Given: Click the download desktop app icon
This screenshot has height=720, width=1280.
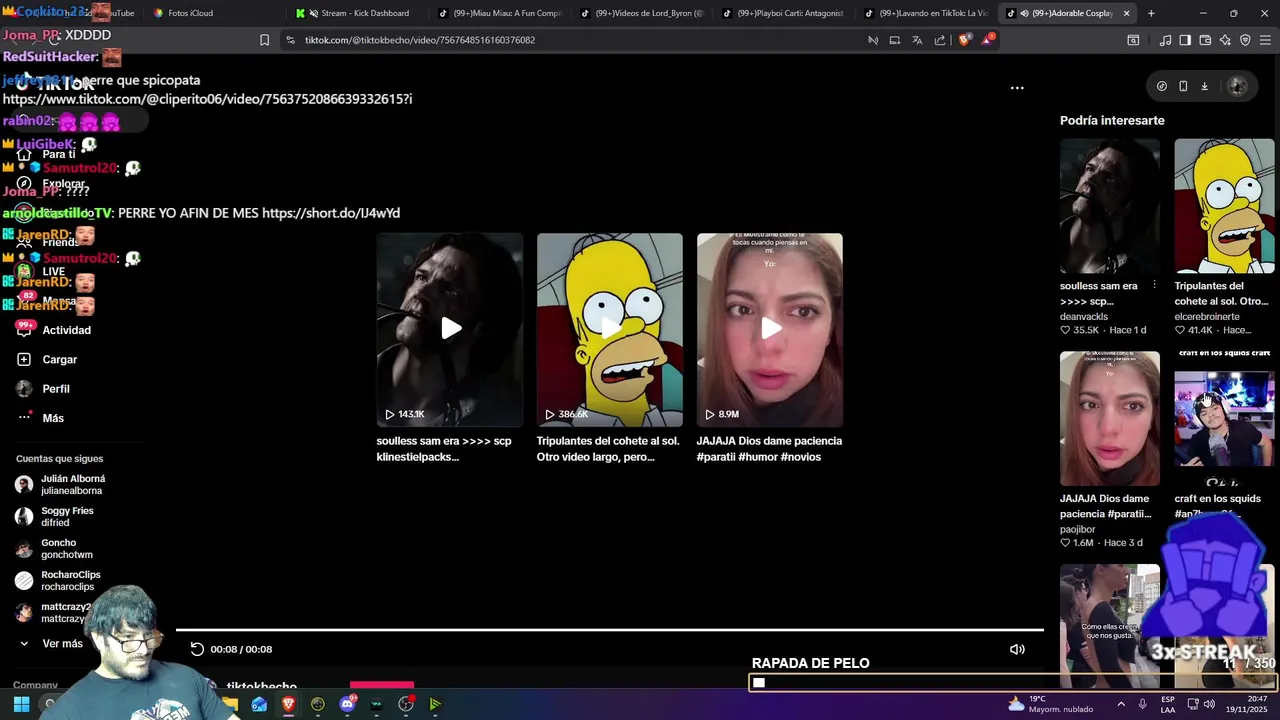Looking at the screenshot, I should tap(1204, 86).
